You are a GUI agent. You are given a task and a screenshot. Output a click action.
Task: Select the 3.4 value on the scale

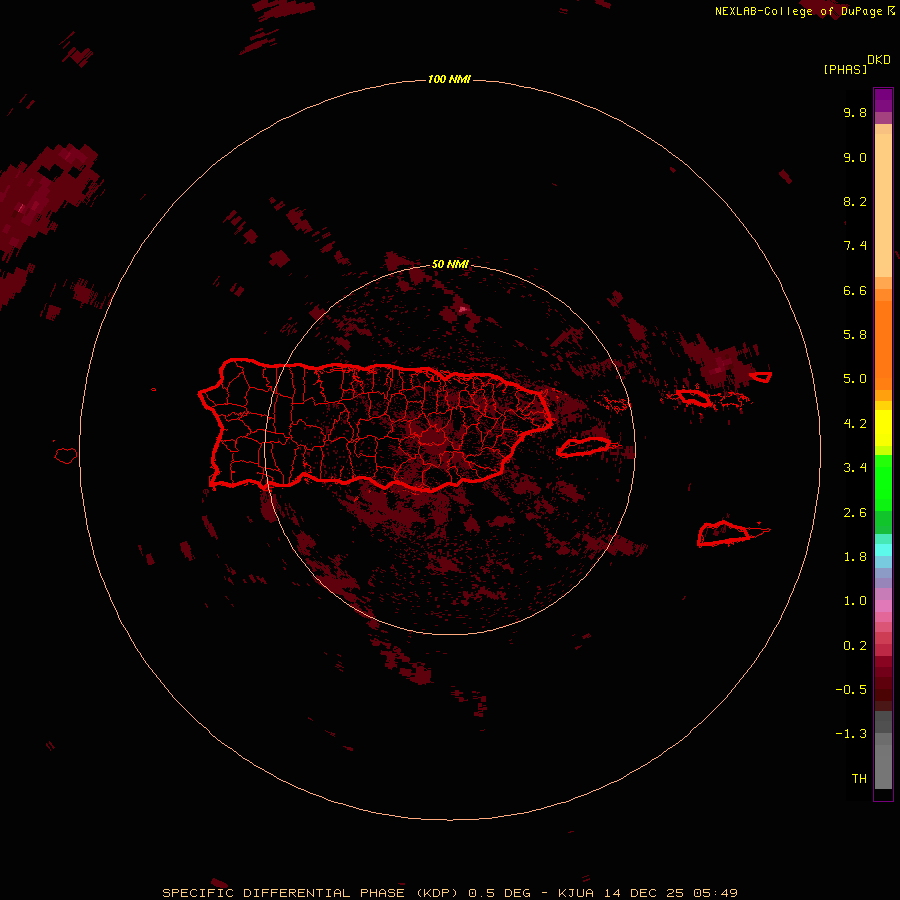[855, 467]
